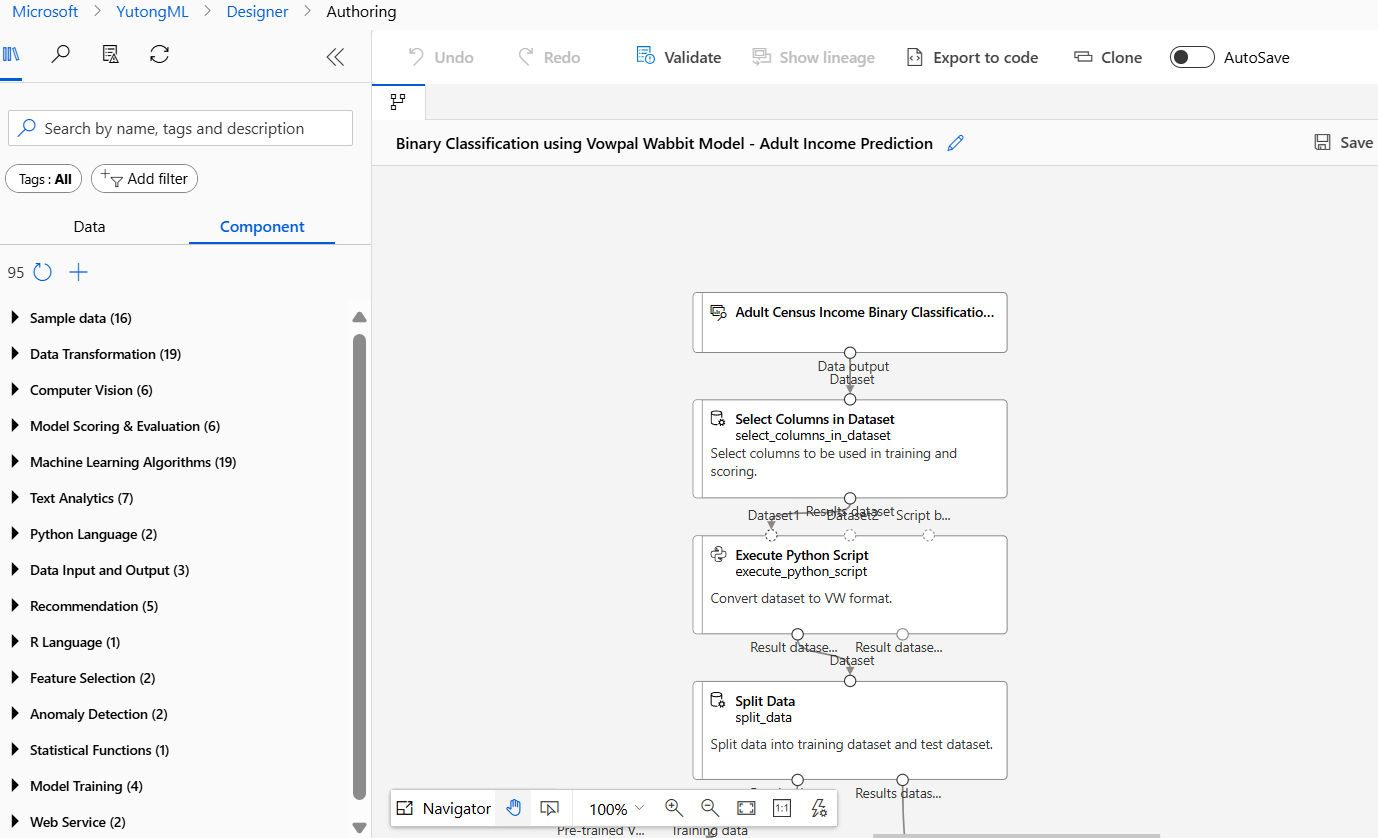Click the Script bundle input port

tap(929, 535)
